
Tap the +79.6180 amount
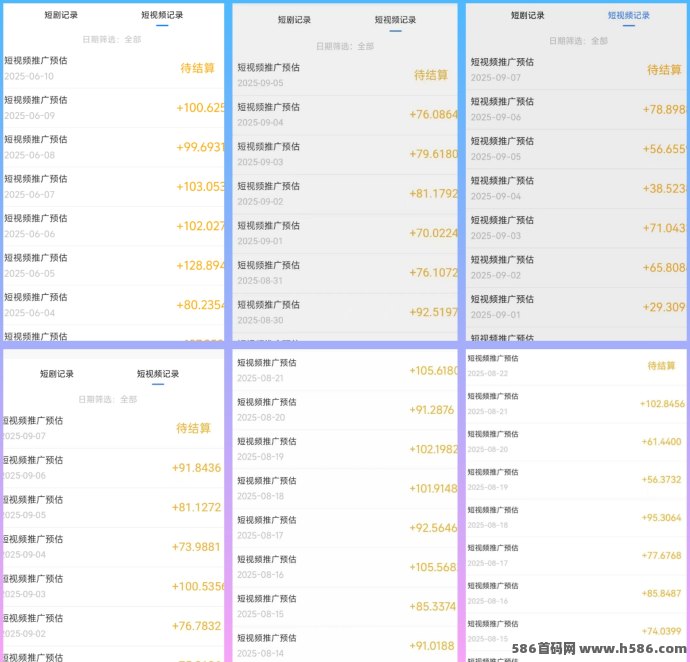[x=433, y=154]
